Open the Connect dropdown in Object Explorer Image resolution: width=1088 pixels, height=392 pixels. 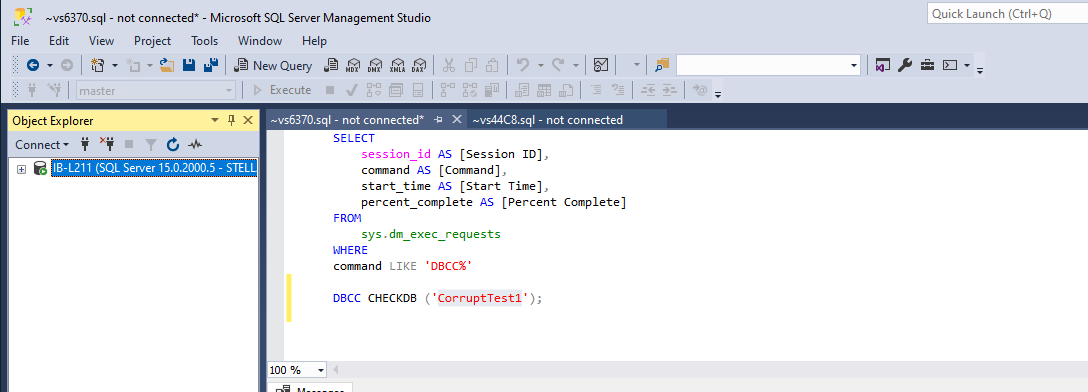point(42,144)
